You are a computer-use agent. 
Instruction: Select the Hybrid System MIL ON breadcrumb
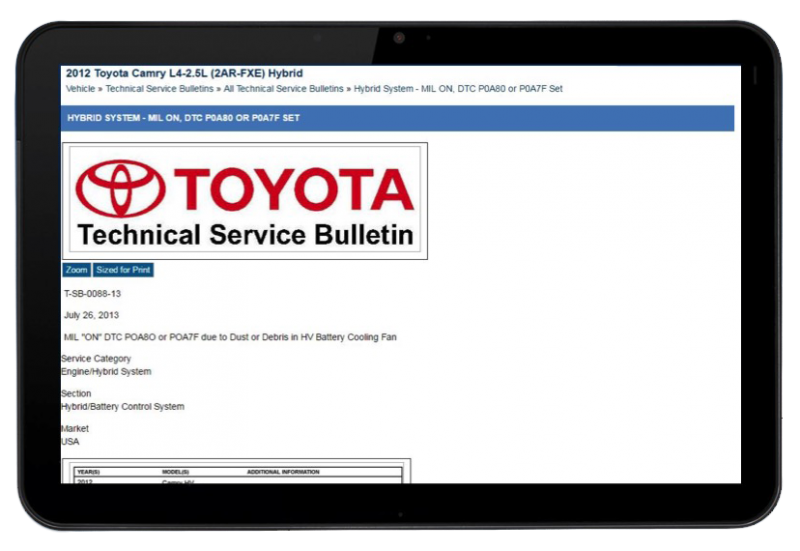coord(458,89)
